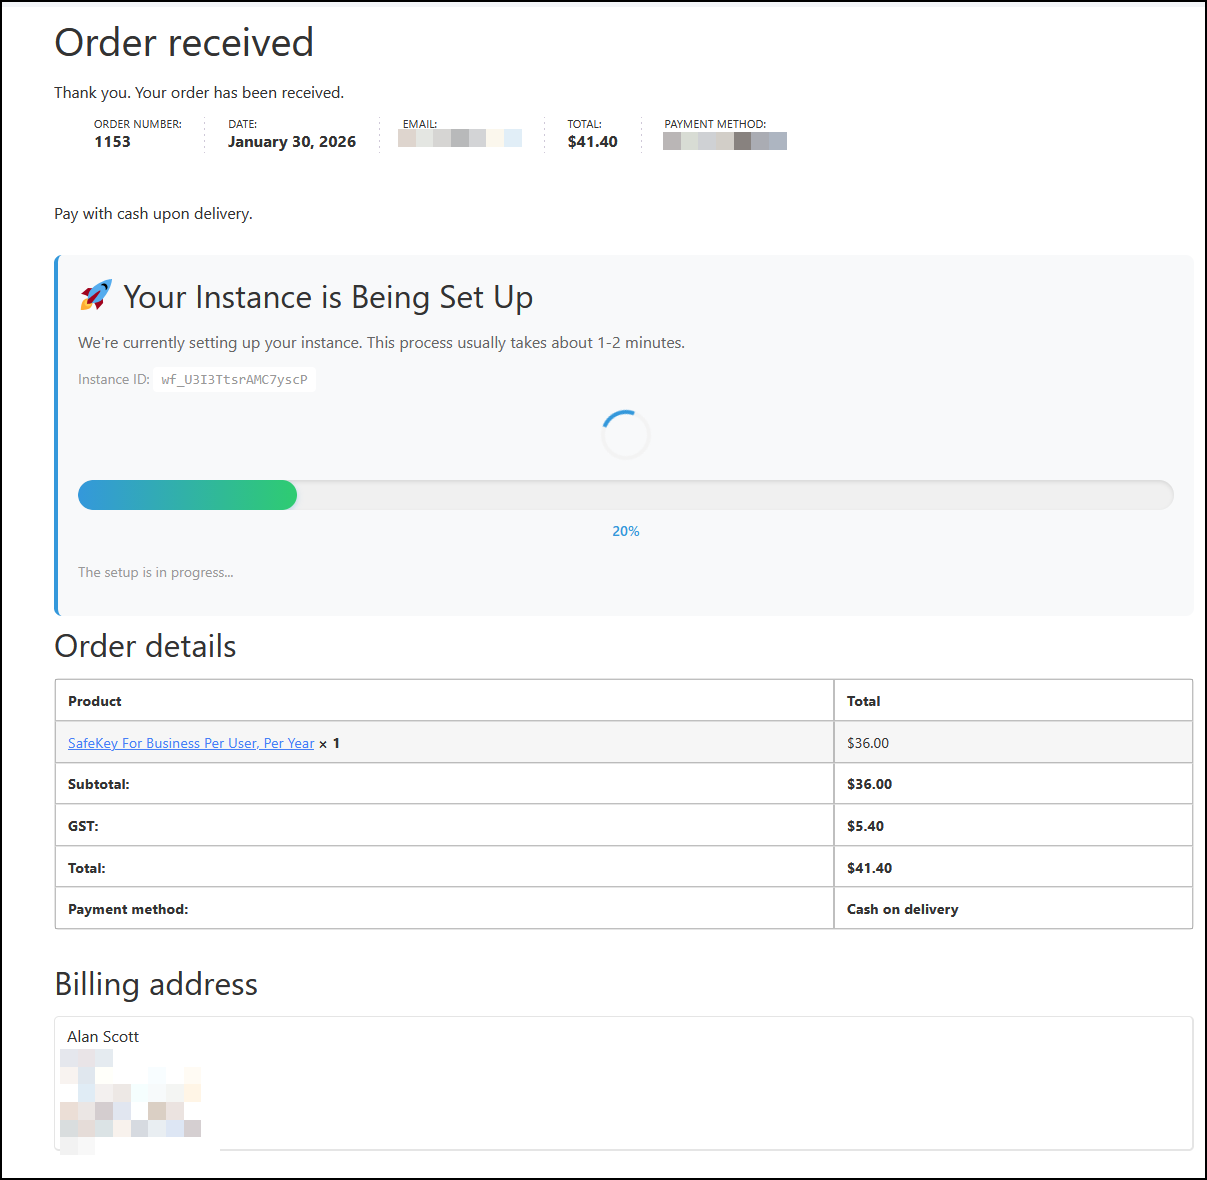Open the SafeKey For Business product link
1207x1180 pixels.
pyautogui.click(x=191, y=743)
